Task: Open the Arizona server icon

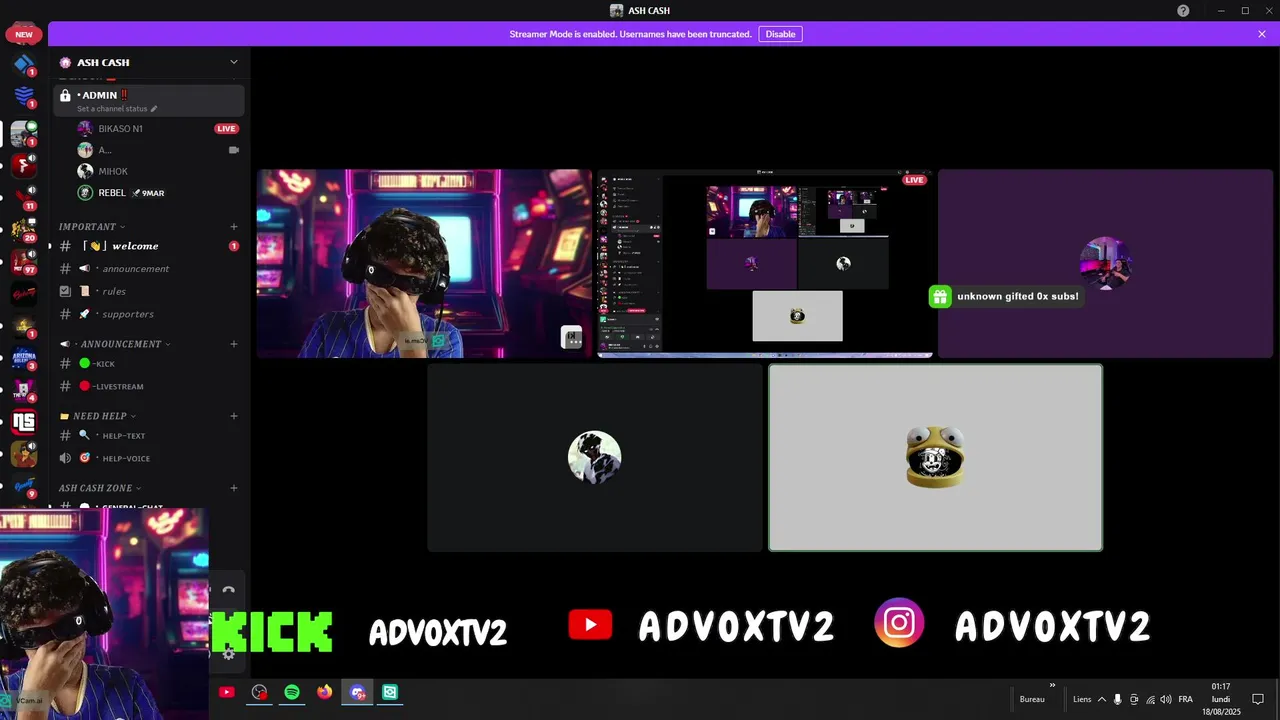Action: [x=23, y=358]
